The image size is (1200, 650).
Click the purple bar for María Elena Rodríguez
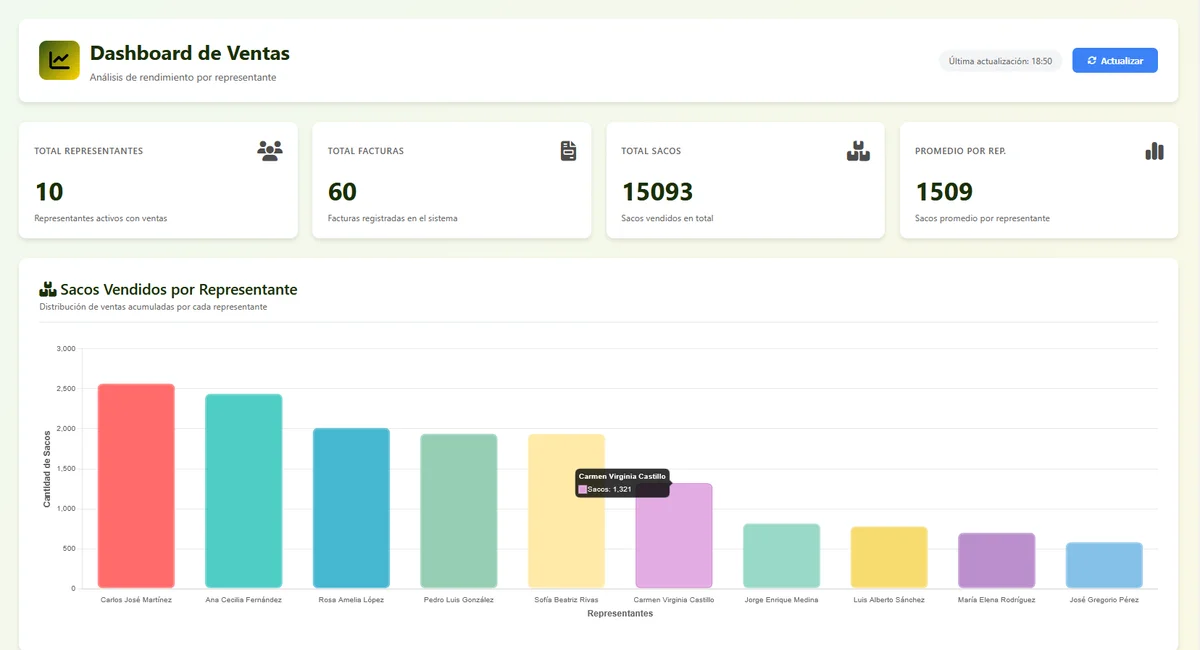996,561
